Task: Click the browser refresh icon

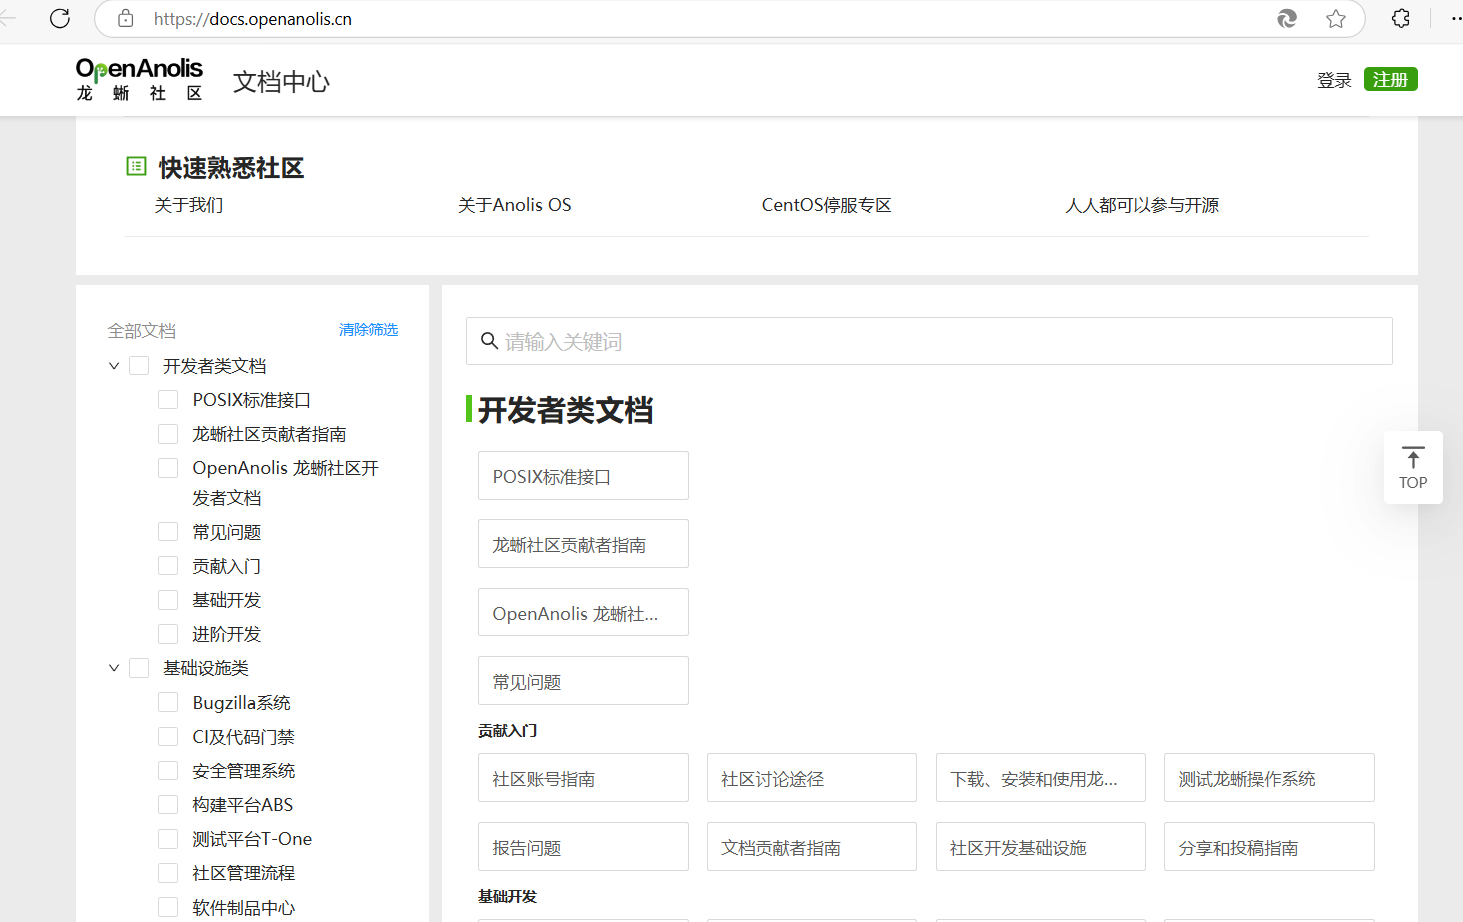Action: click(x=60, y=18)
